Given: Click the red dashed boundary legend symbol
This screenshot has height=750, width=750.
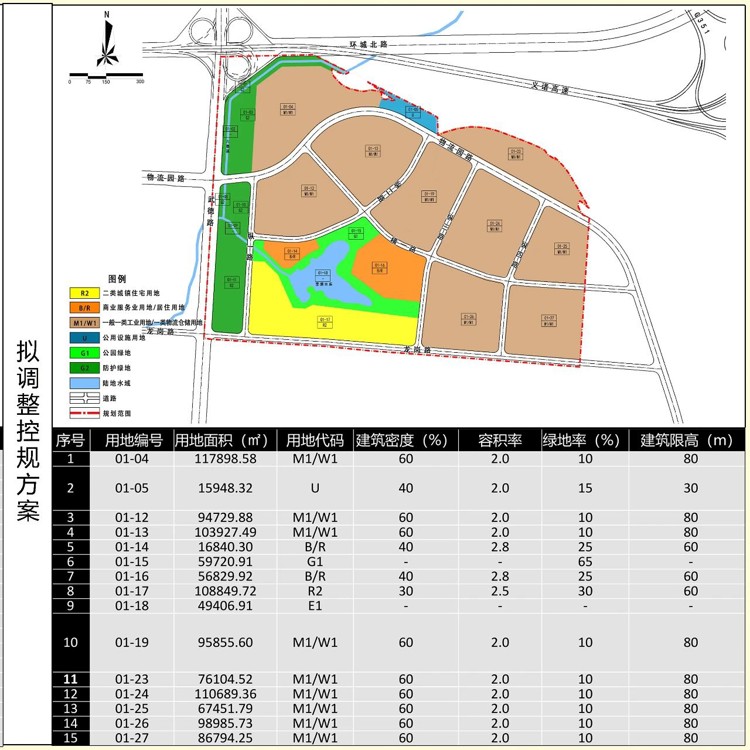Looking at the screenshot, I should point(85,413).
